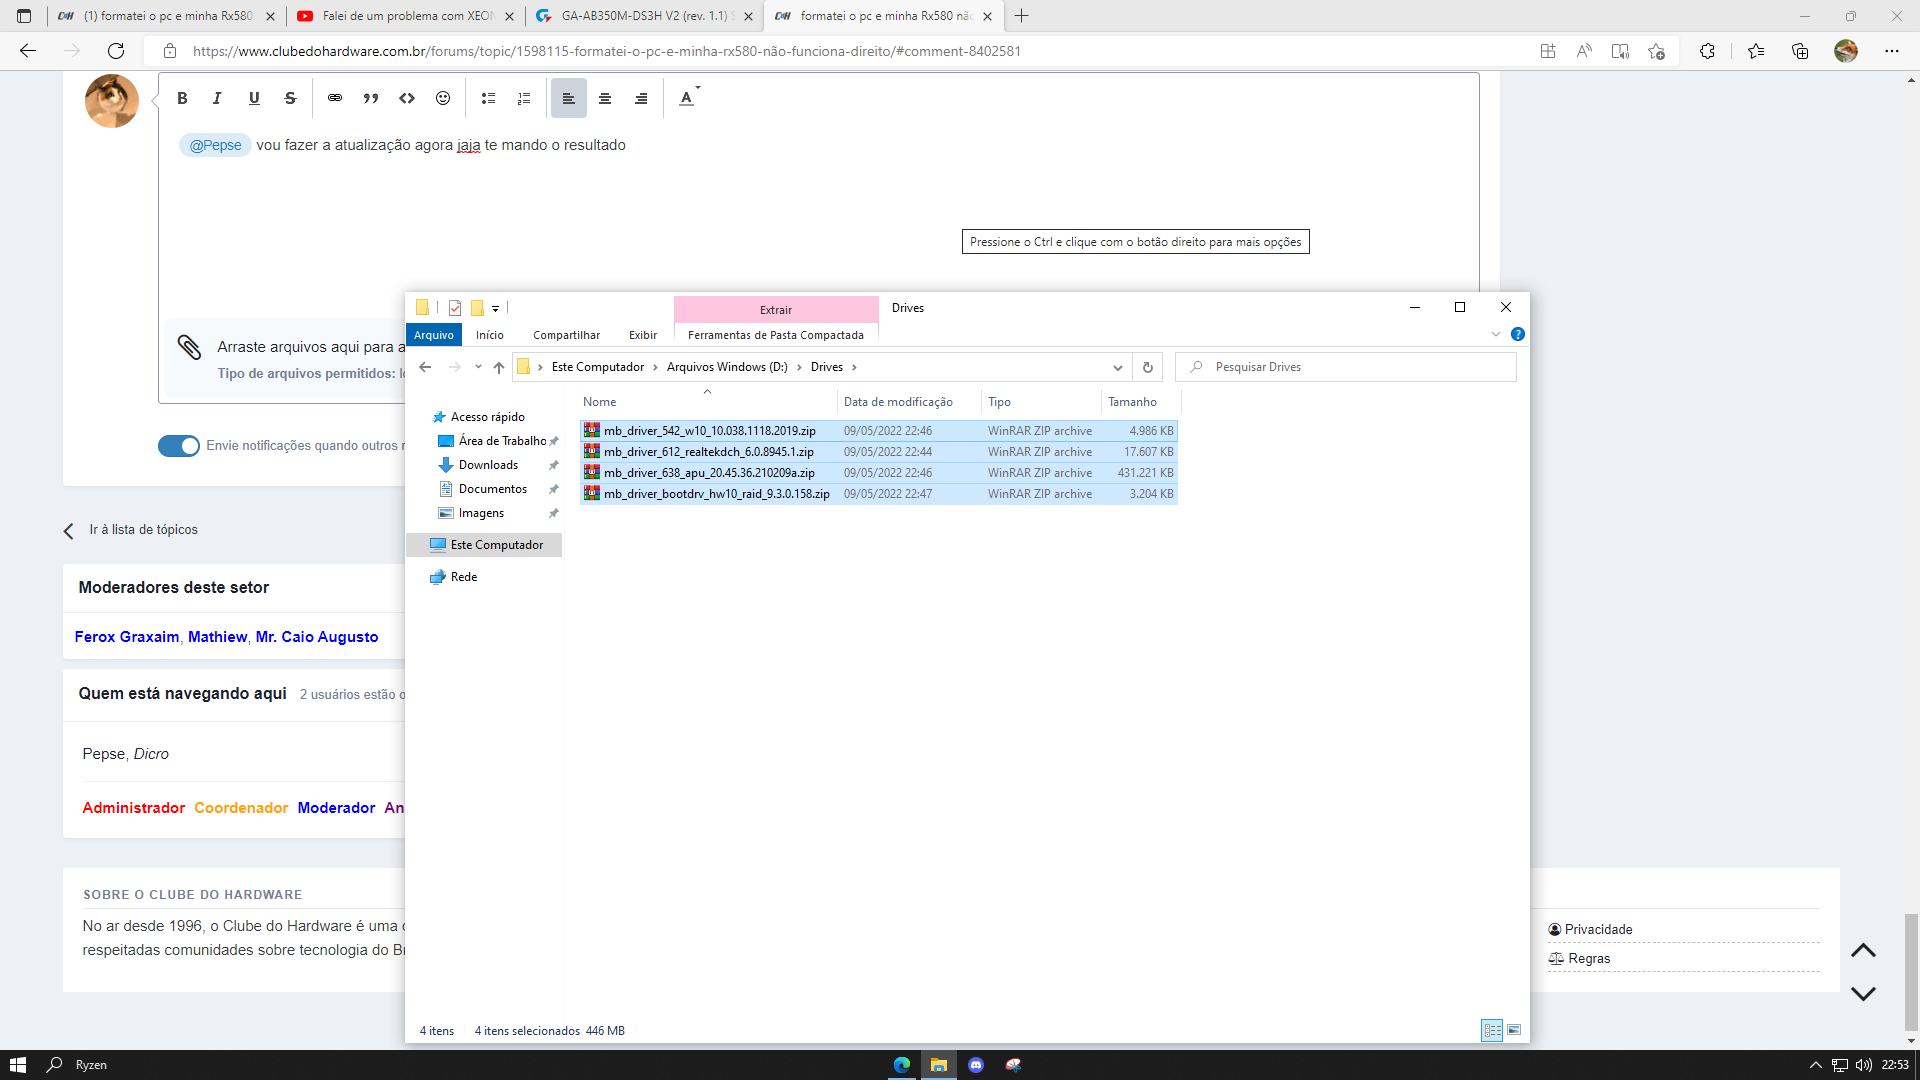
Task: Click the browser page vertical scrollbar
Action: pos(1911,970)
